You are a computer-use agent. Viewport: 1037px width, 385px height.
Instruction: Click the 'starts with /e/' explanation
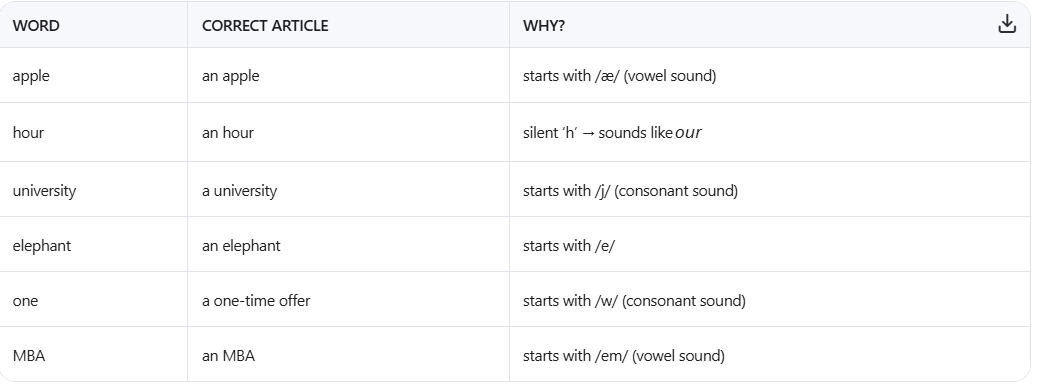click(x=569, y=246)
